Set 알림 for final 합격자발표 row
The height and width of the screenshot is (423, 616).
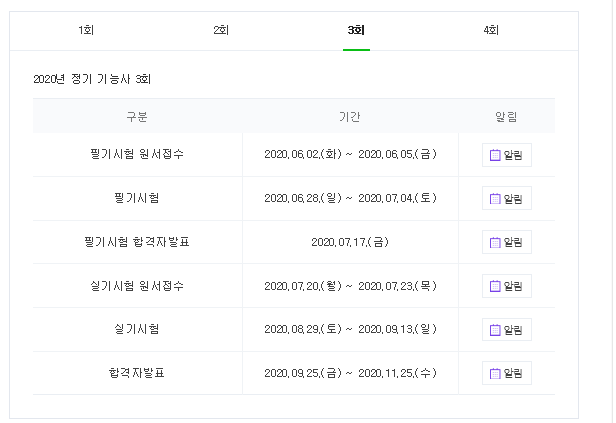point(507,373)
